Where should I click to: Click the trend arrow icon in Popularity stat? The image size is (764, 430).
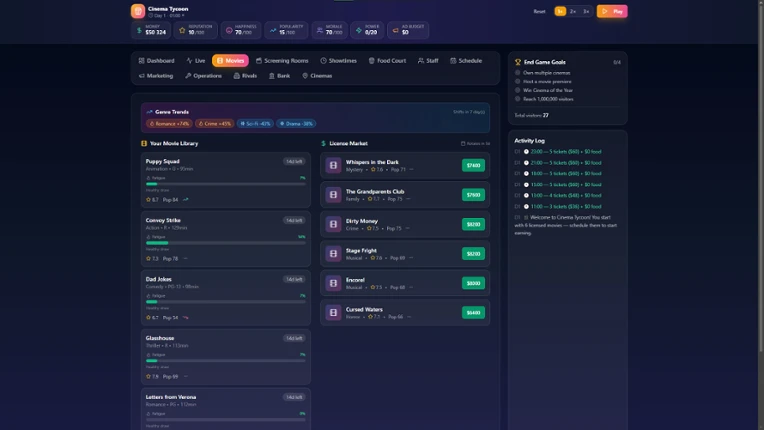point(273,30)
